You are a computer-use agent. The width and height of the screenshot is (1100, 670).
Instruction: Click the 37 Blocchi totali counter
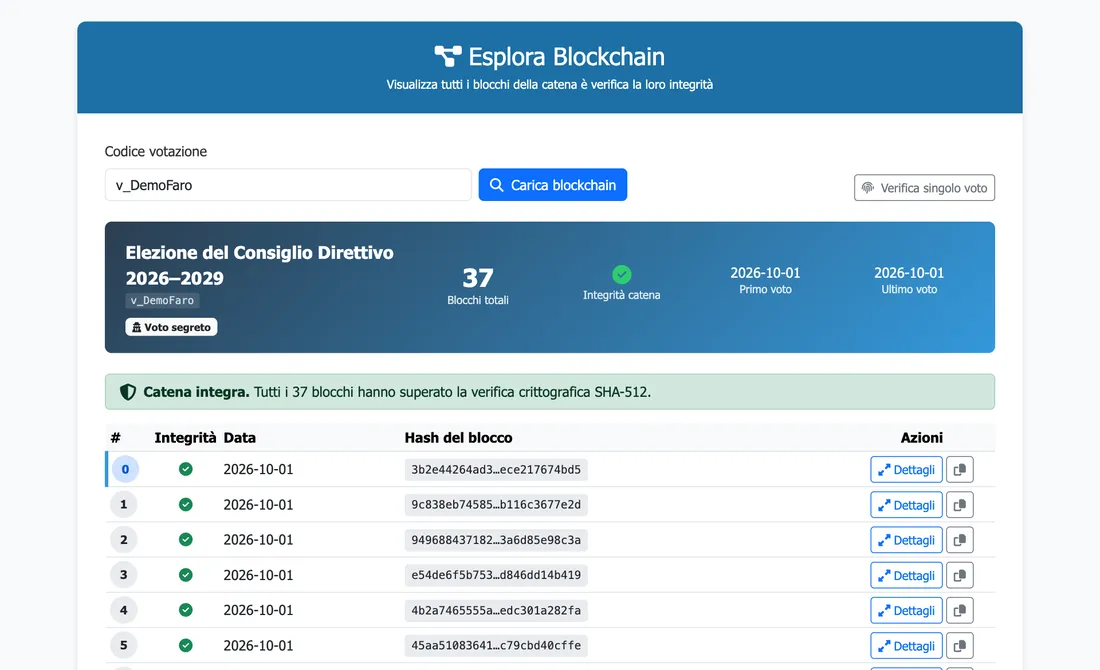pos(478,286)
